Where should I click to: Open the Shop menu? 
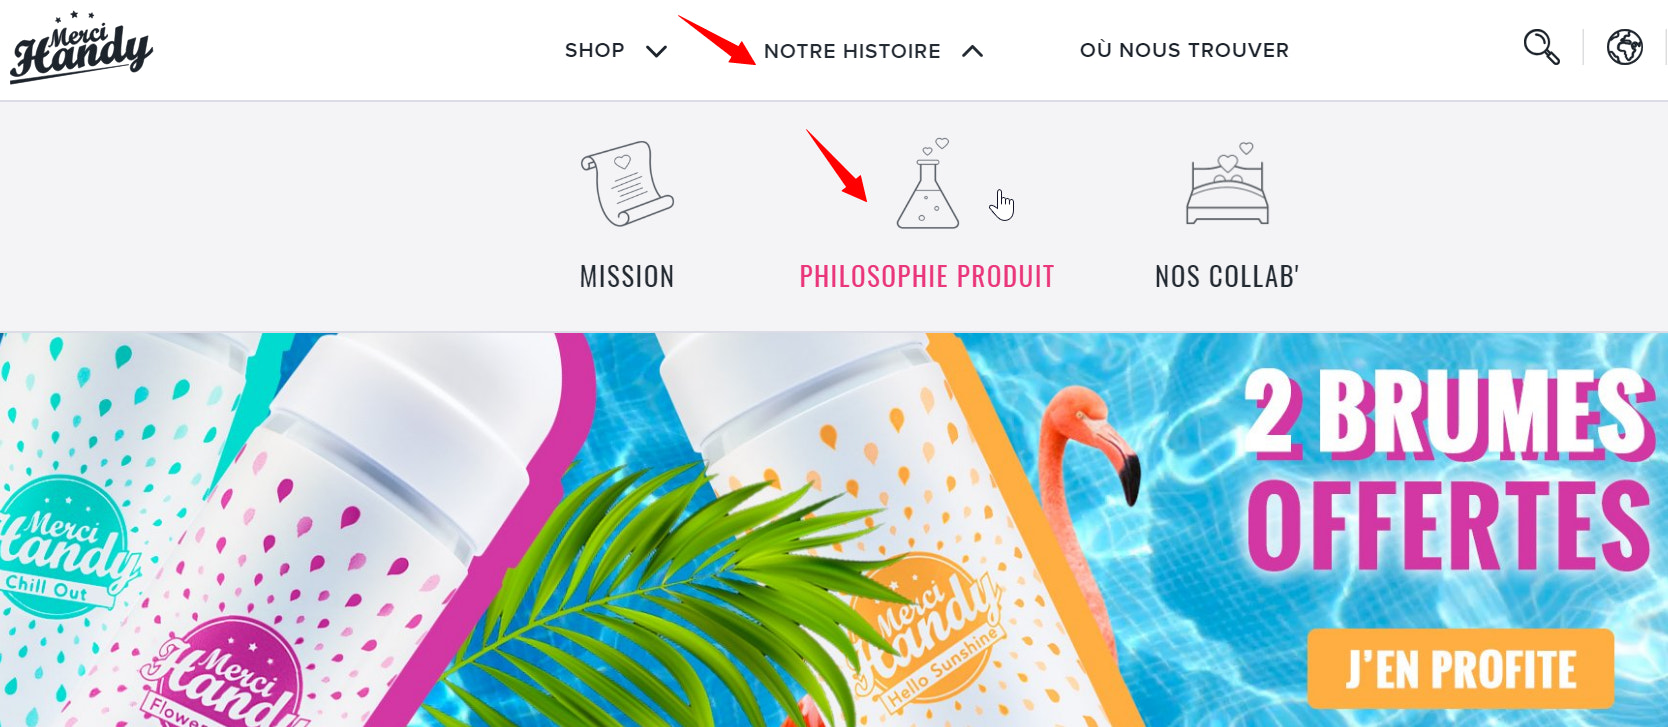click(x=595, y=50)
